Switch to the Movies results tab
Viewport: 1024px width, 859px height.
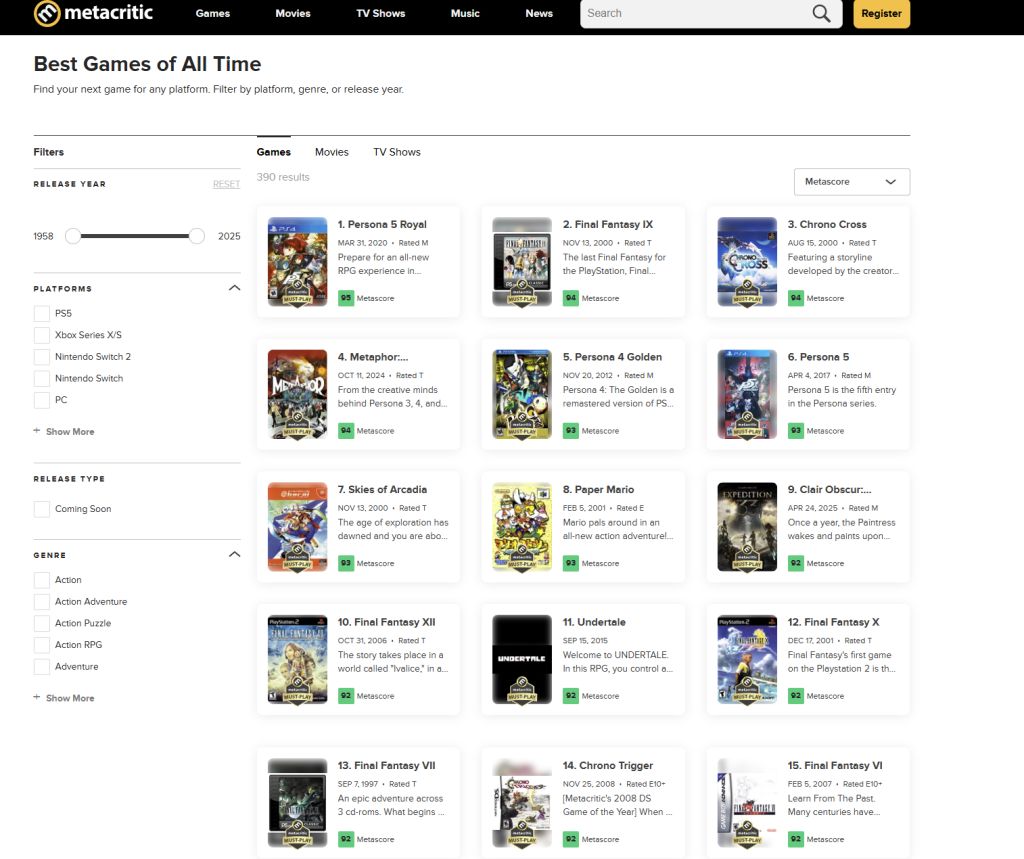click(332, 152)
